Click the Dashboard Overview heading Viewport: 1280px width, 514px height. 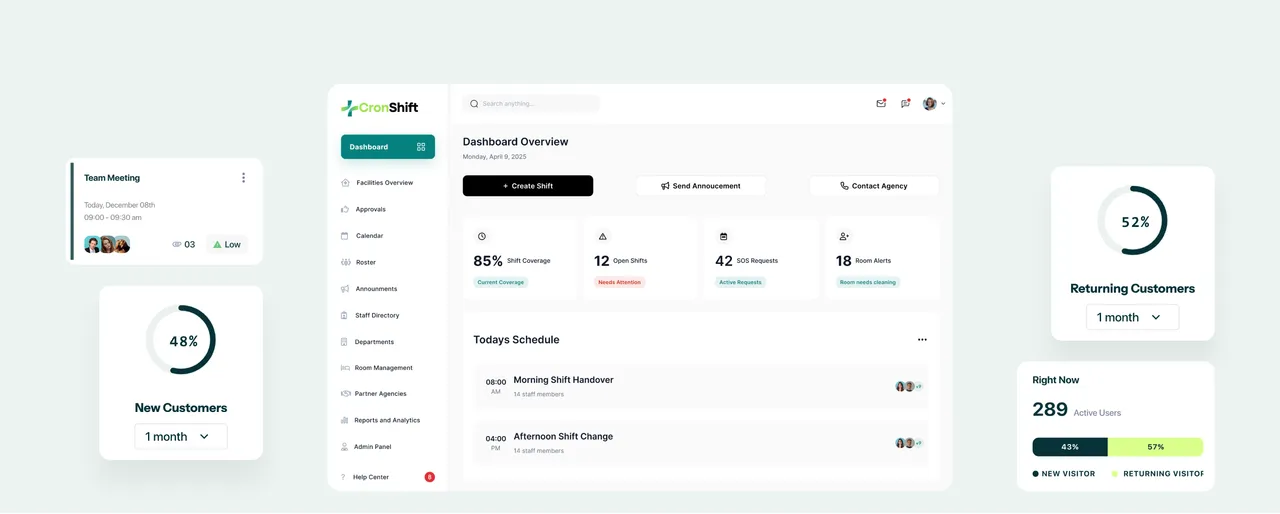click(516, 142)
